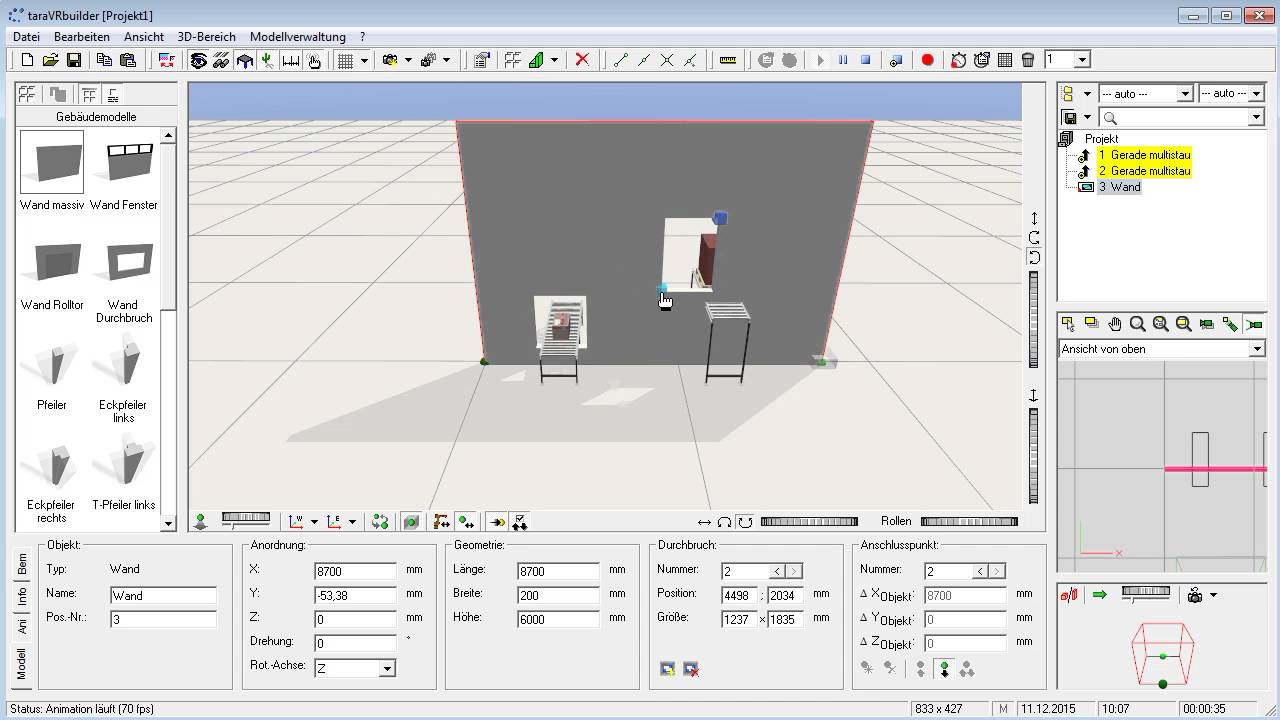The height and width of the screenshot is (720, 1280).
Task: Open the yellow ruler measuring tool
Action: pos(728,60)
